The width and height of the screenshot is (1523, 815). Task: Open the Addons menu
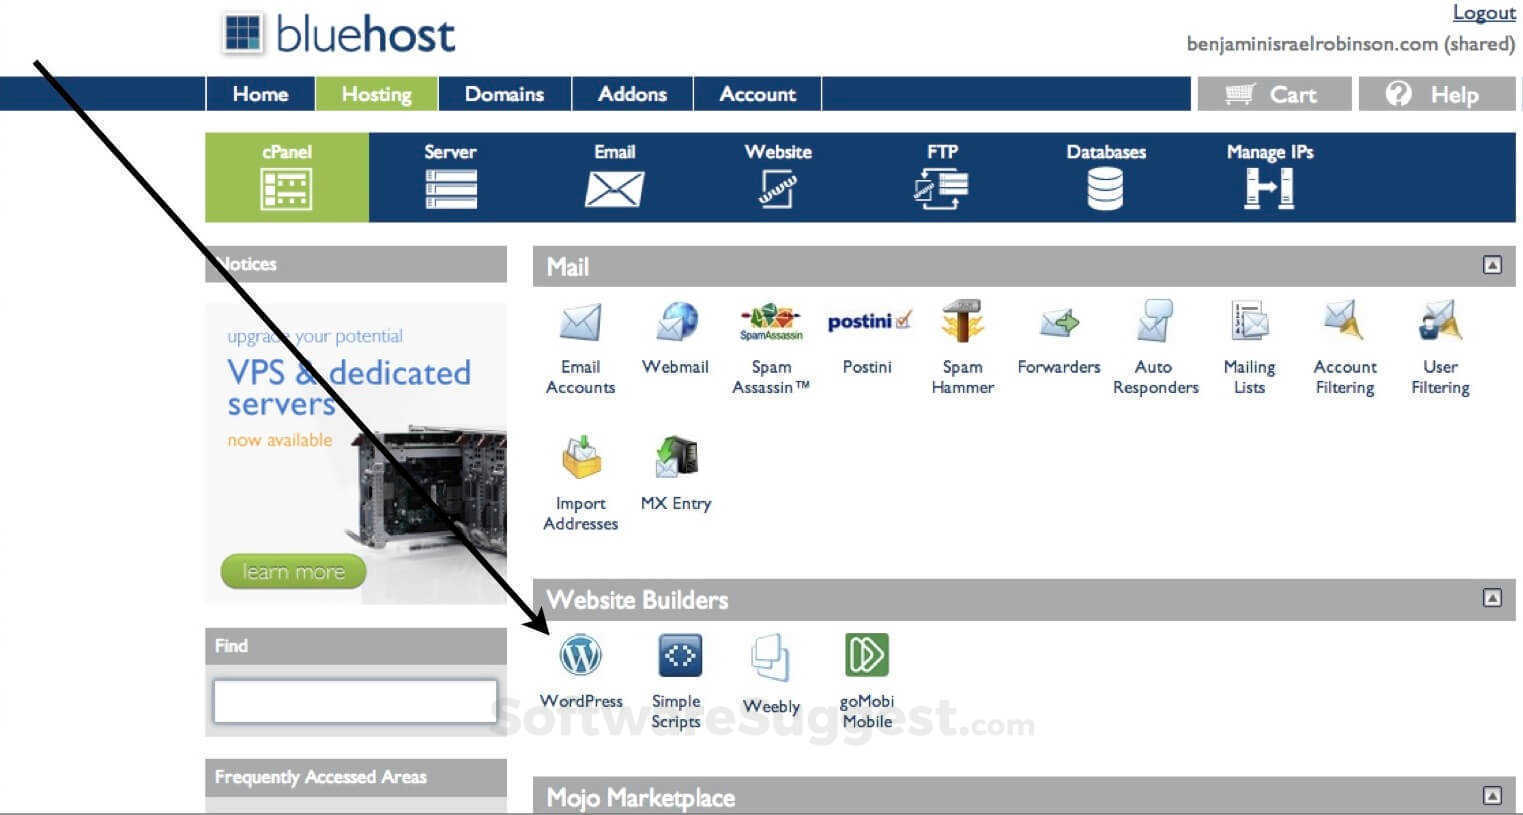[x=632, y=94]
